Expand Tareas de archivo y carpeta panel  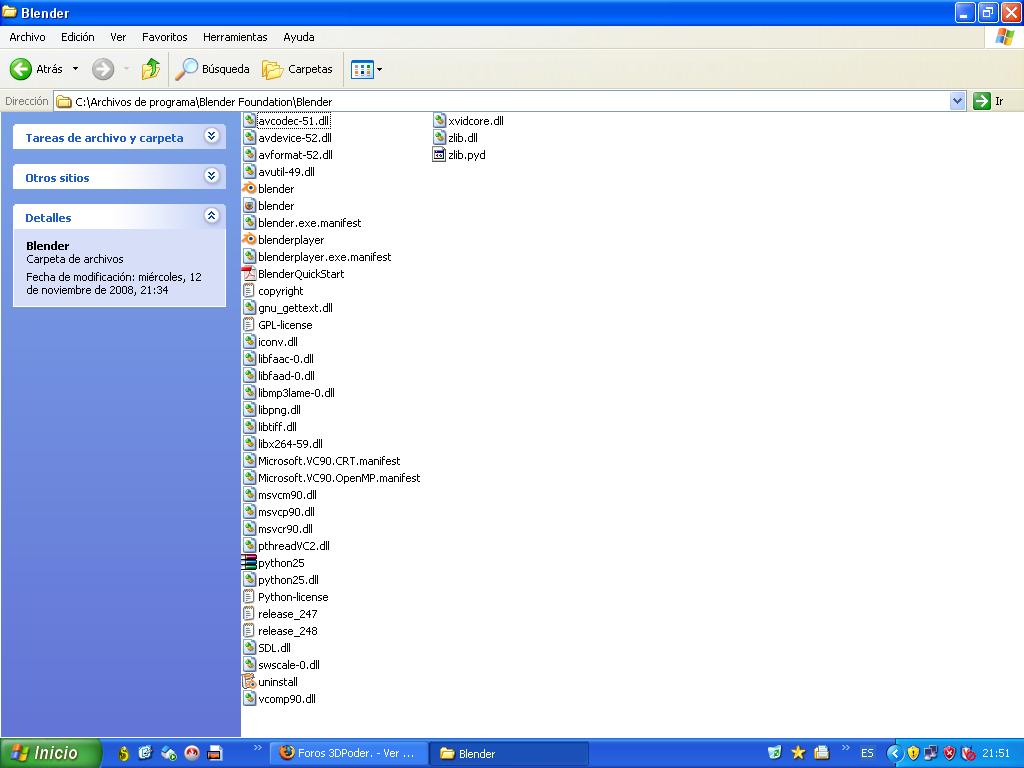[212, 136]
